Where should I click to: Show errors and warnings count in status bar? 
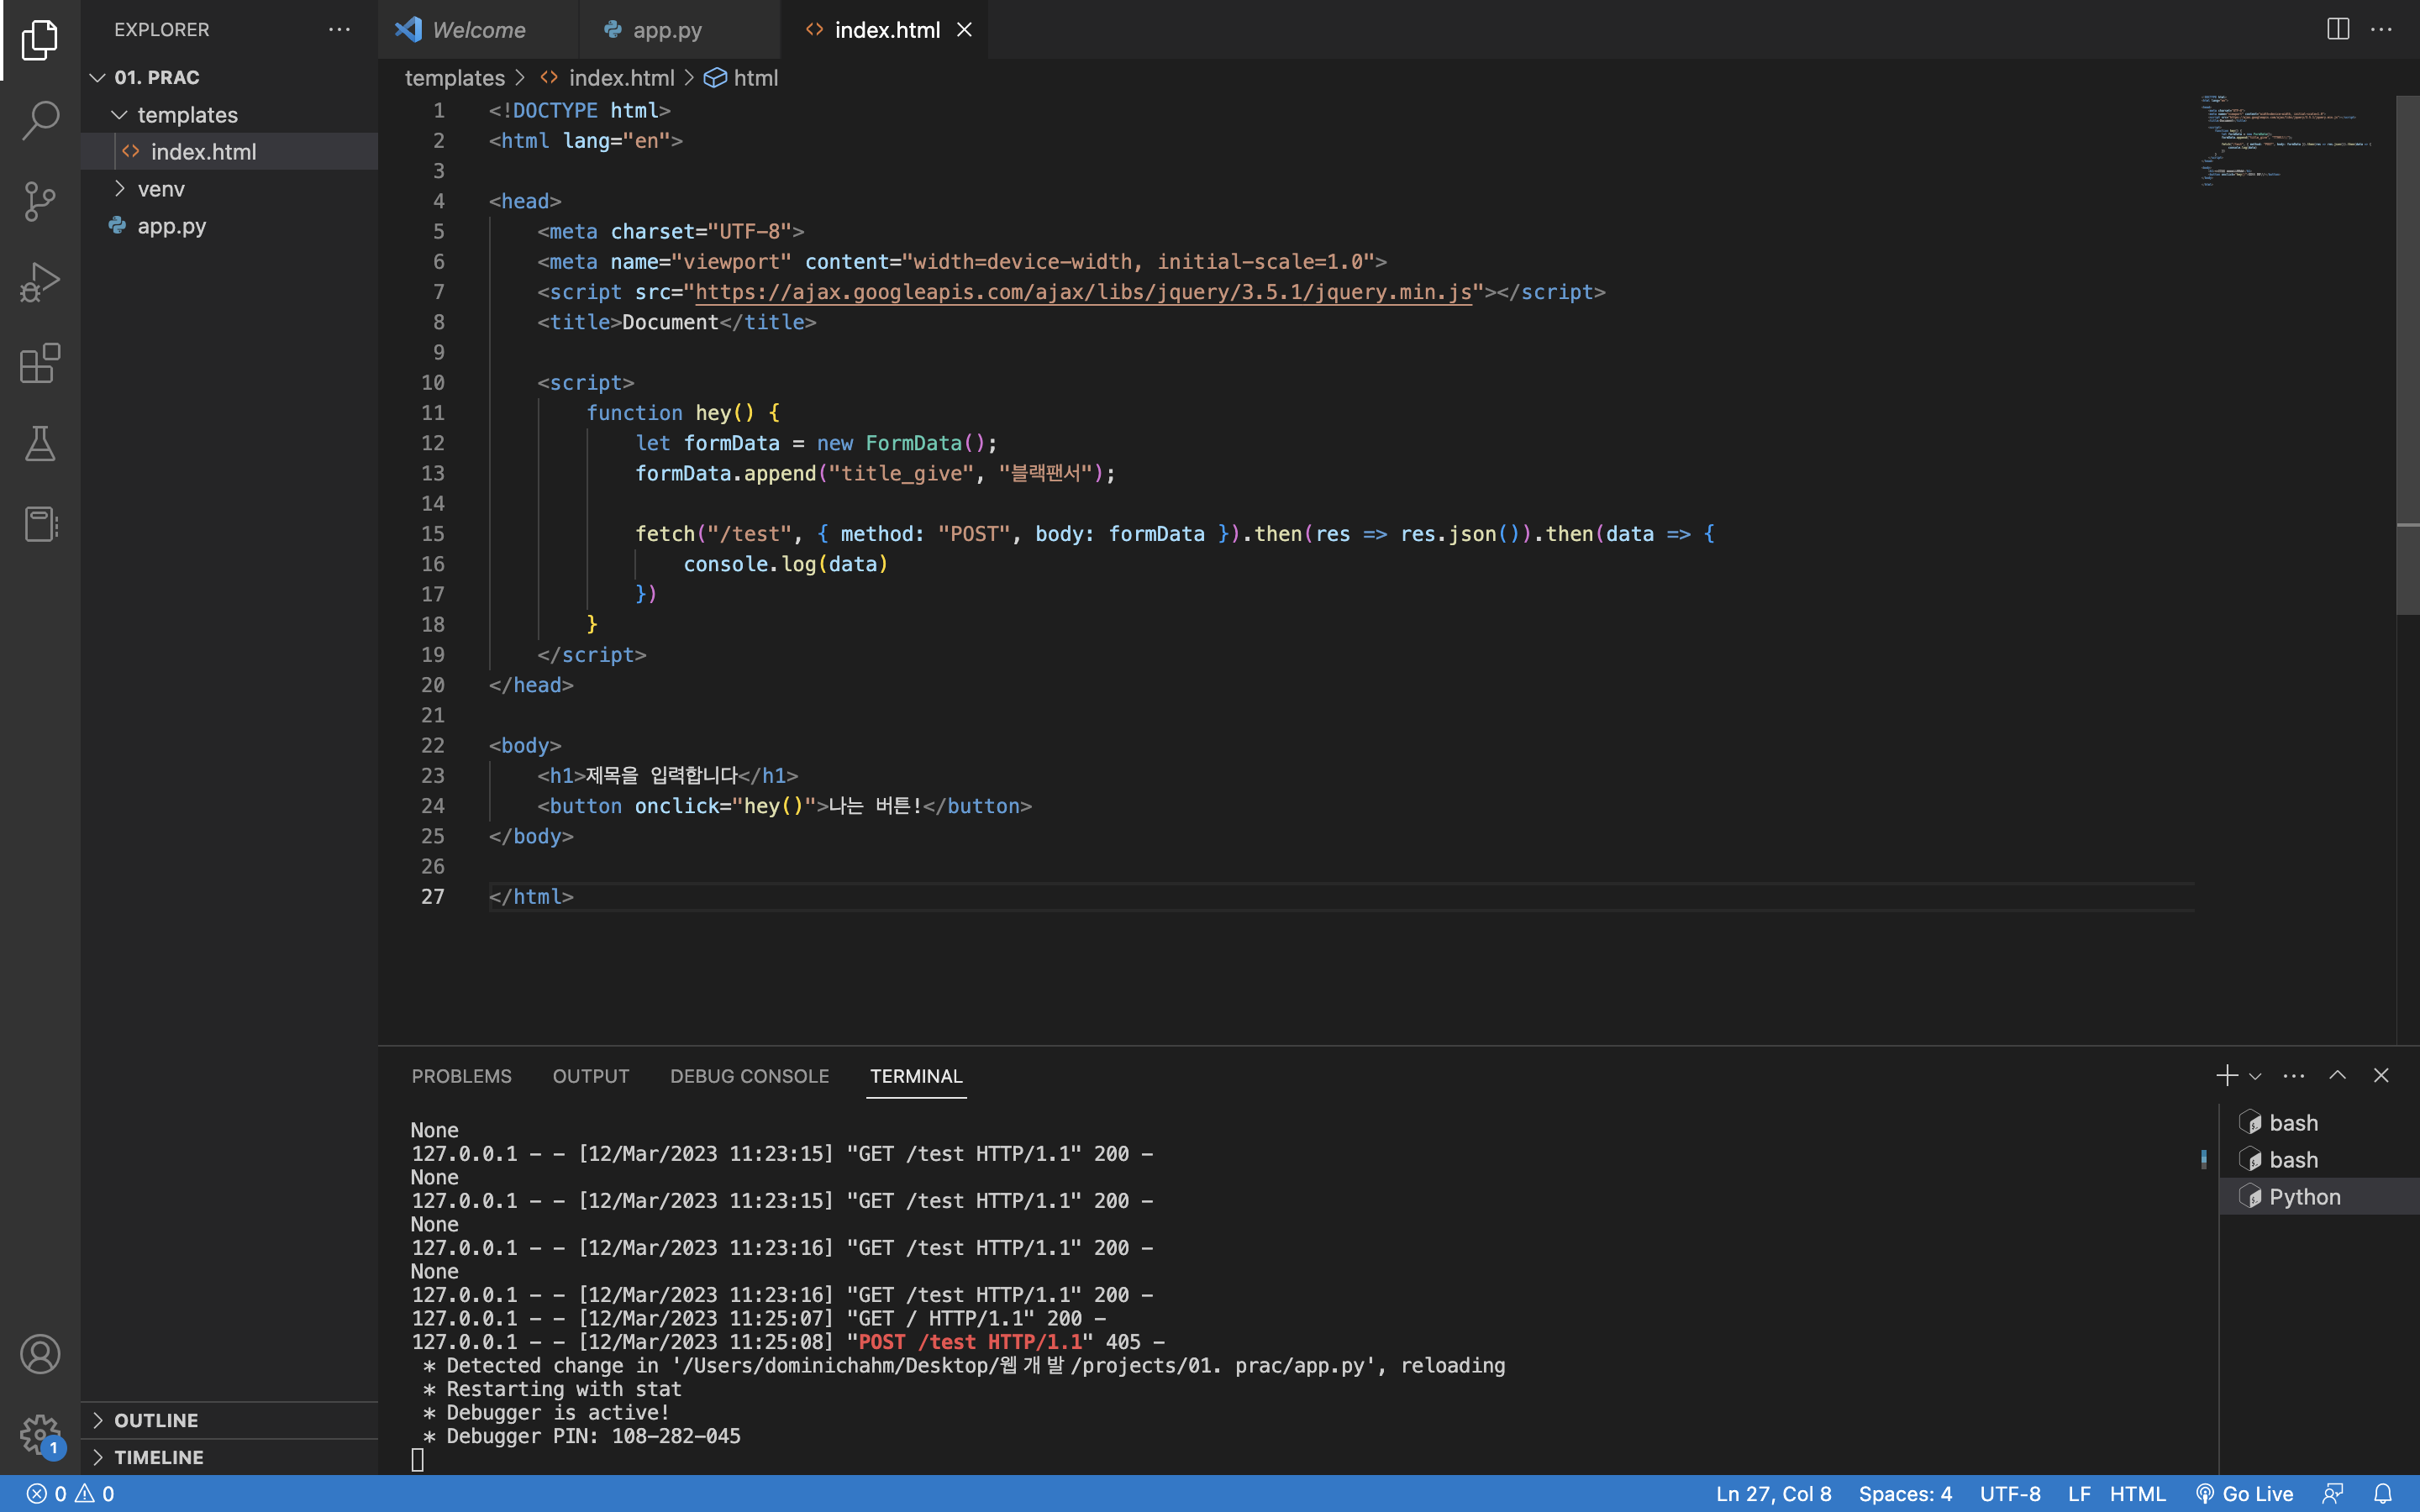(x=70, y=1494)
